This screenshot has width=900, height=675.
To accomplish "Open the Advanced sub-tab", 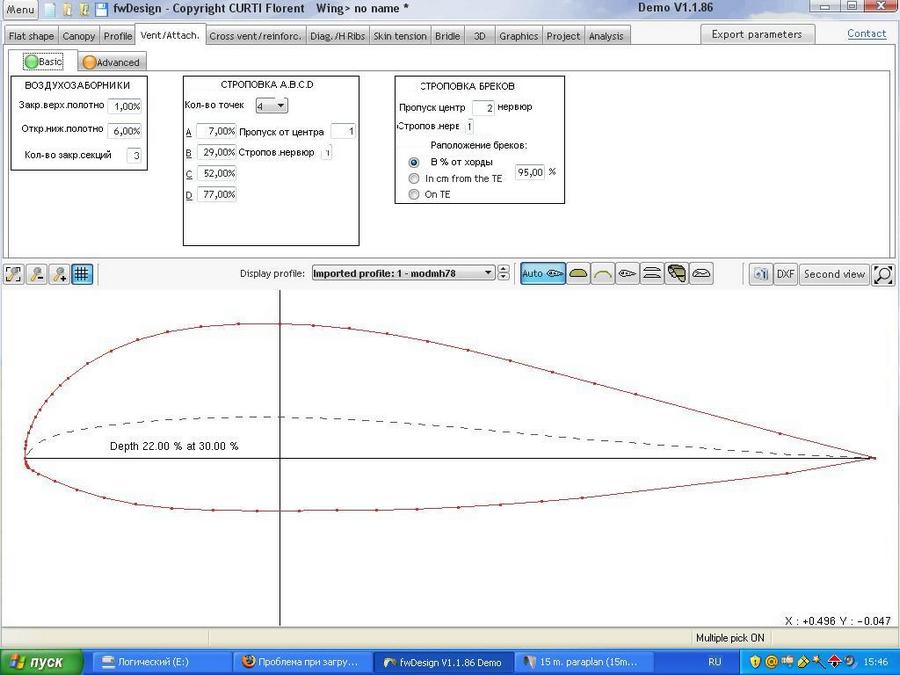I will click(110, 62).
